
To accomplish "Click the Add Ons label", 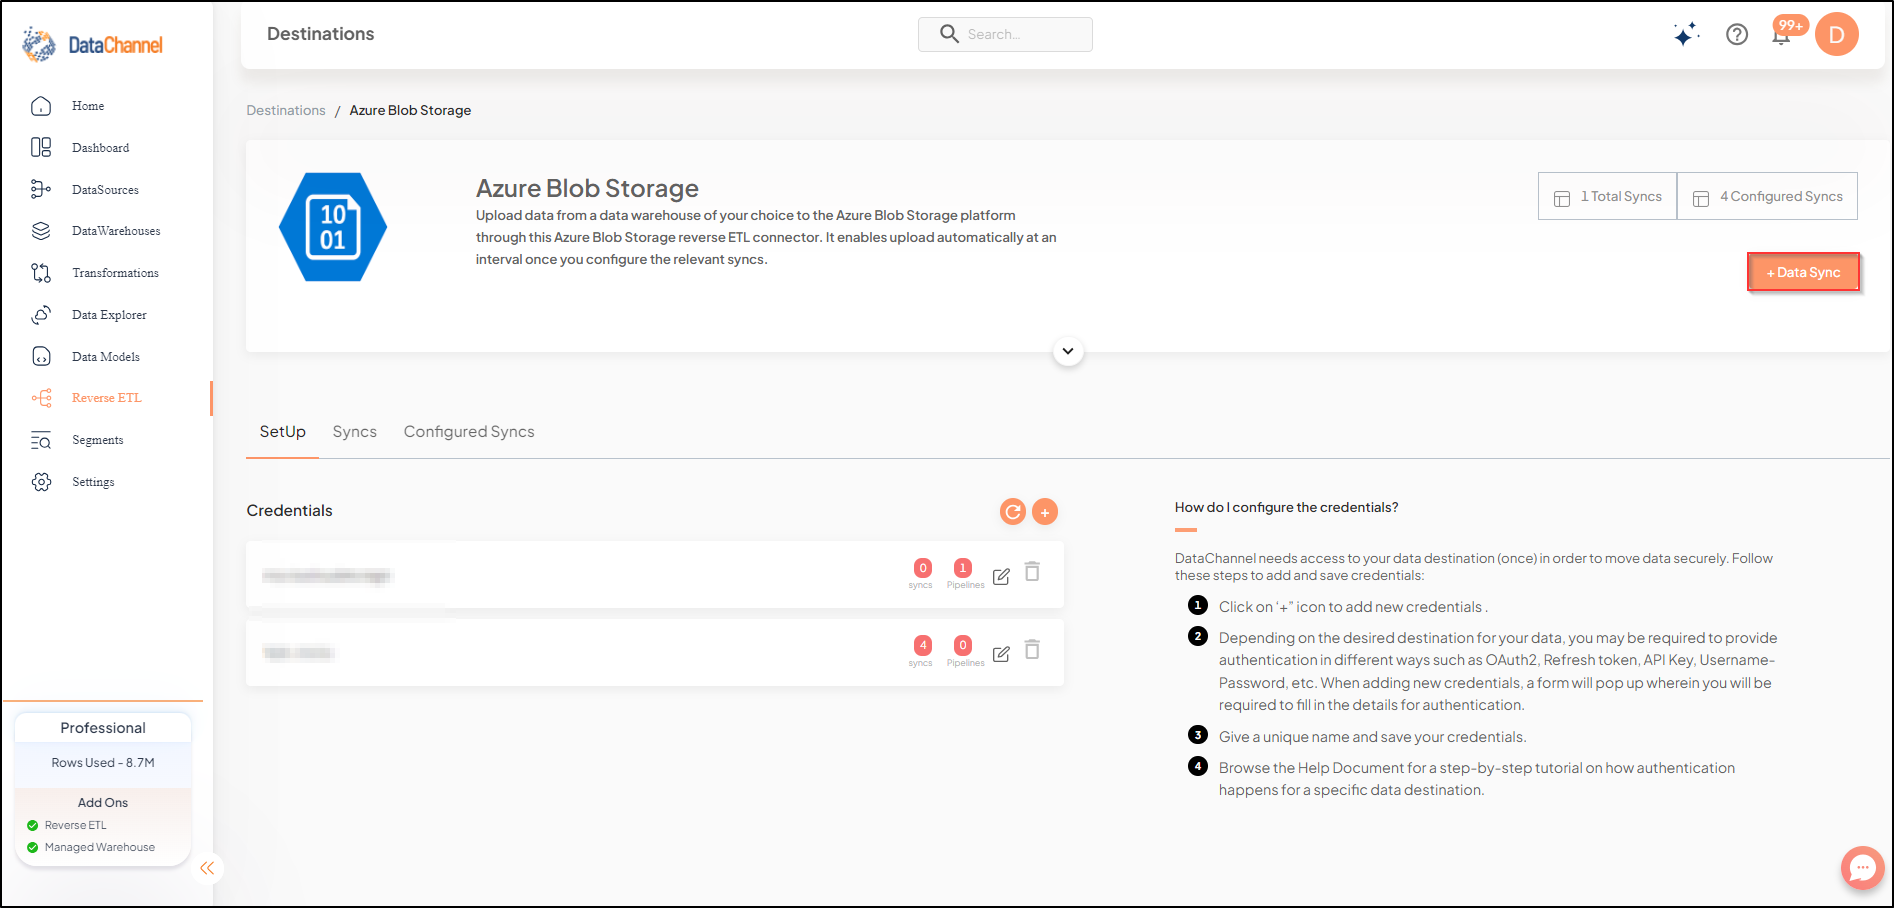I will [103, 803].
